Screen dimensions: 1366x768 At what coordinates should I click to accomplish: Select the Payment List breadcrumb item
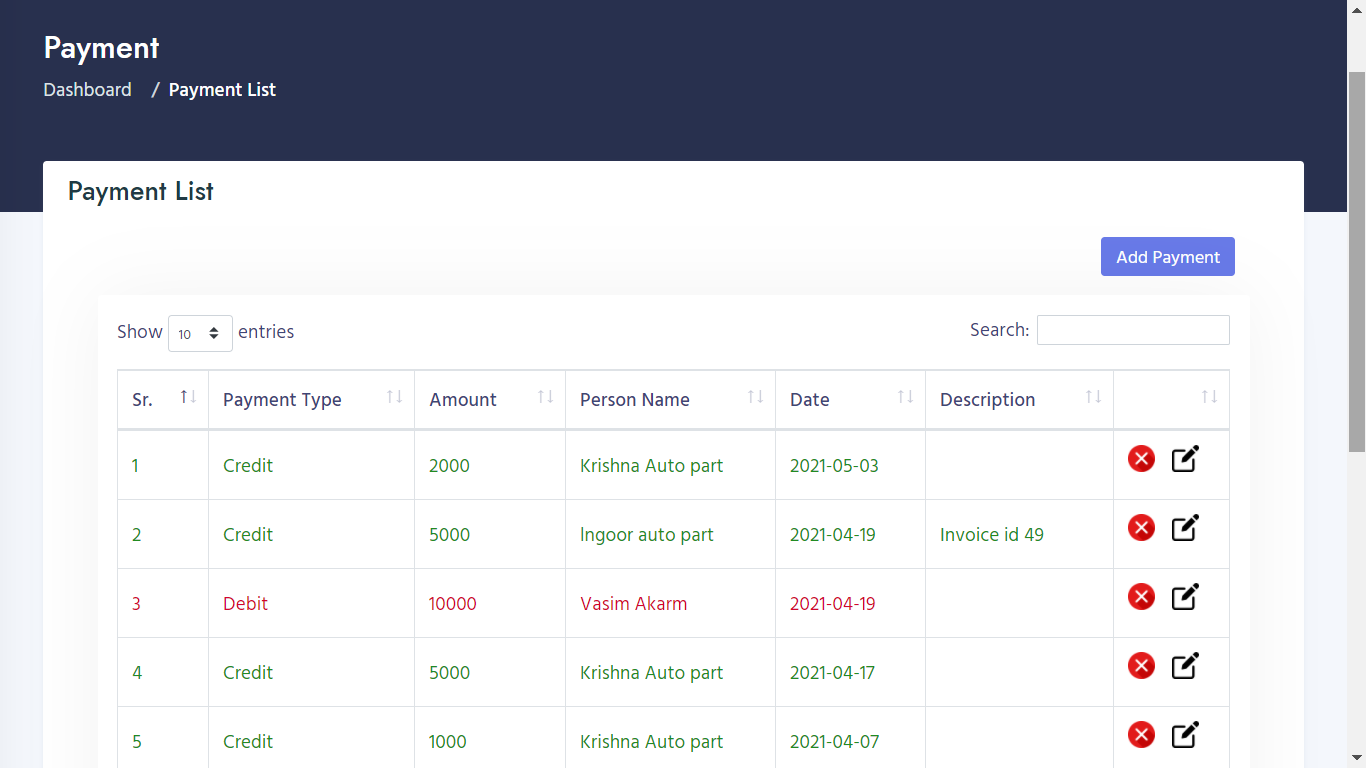(x=222, y=89)
